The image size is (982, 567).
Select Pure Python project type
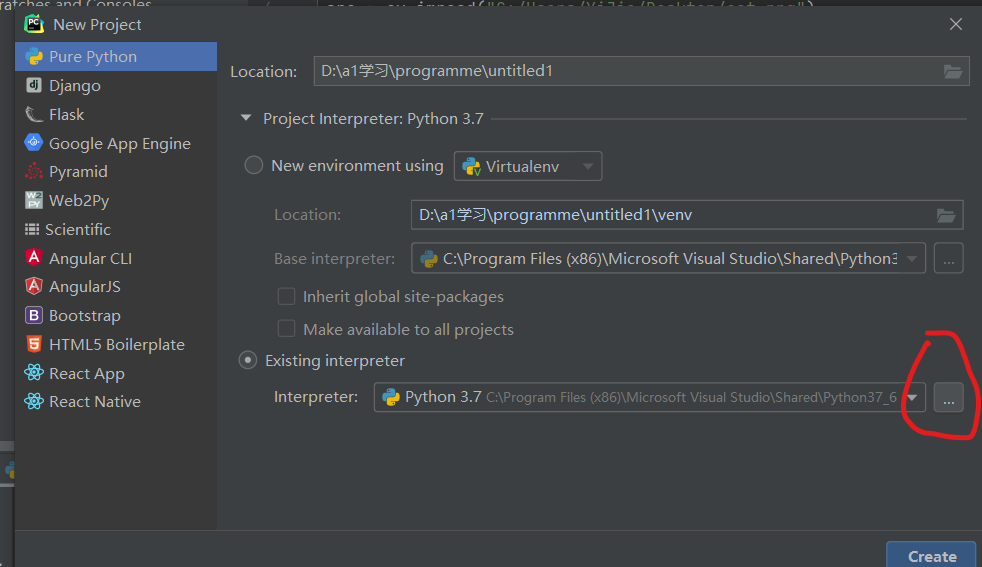click(116, 56)
